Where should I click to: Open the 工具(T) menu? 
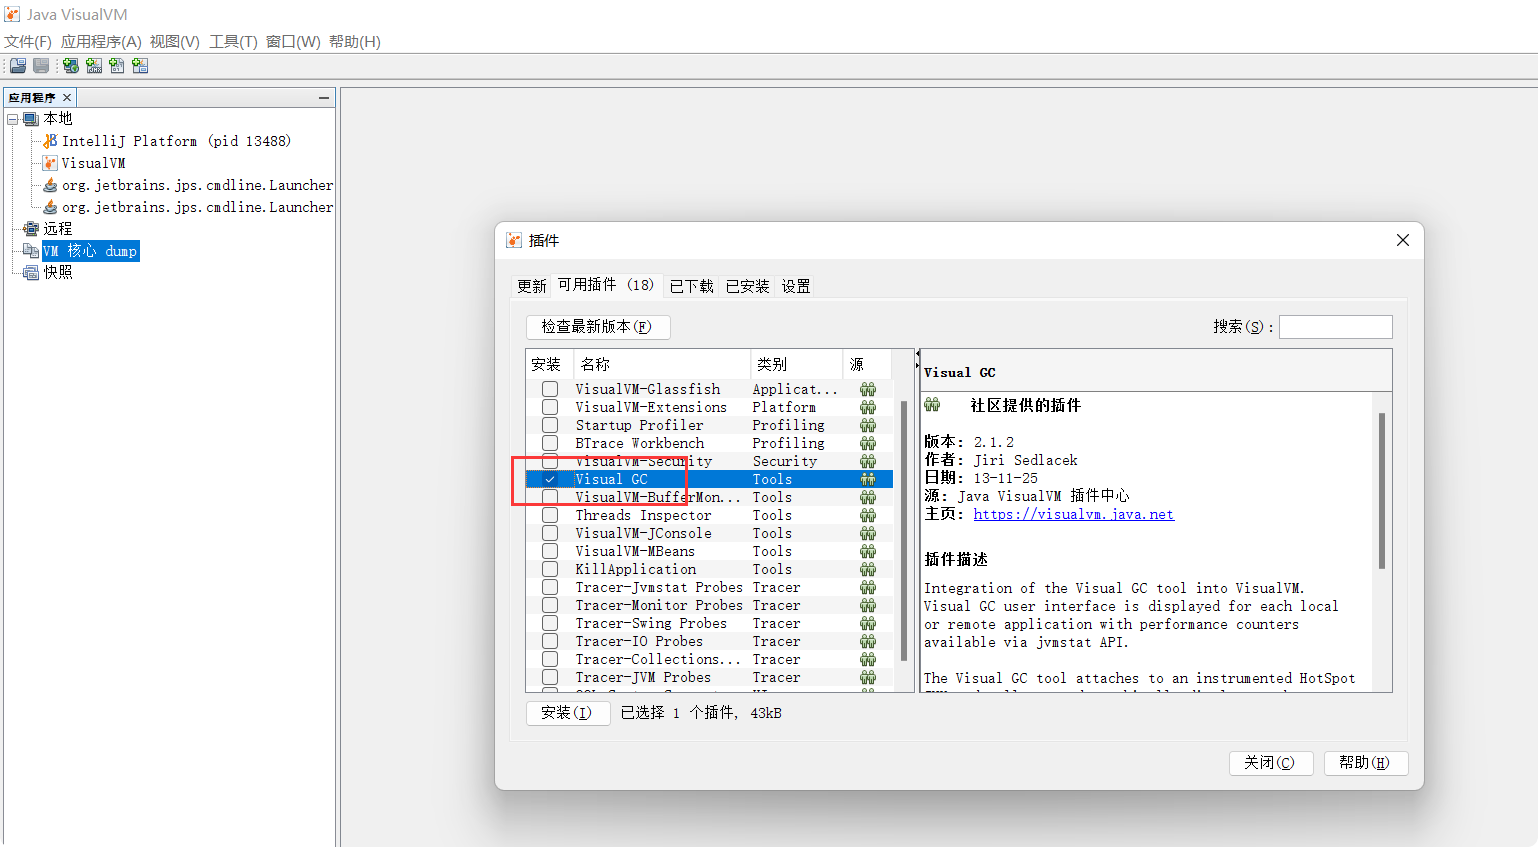click(233, 42)
